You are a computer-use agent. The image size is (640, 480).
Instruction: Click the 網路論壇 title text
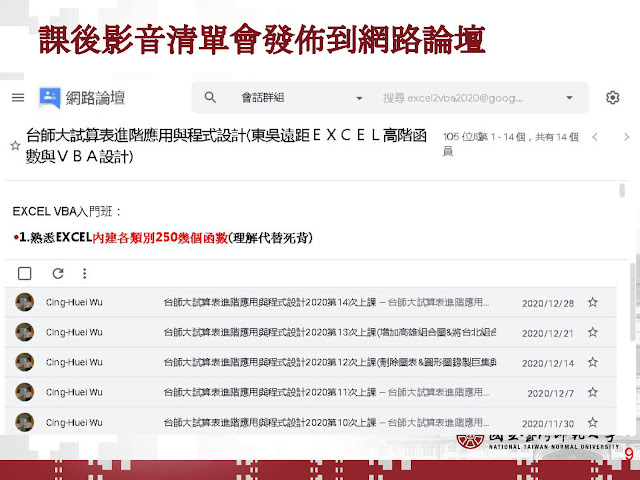pyautogui.click(x=95, y=98)
